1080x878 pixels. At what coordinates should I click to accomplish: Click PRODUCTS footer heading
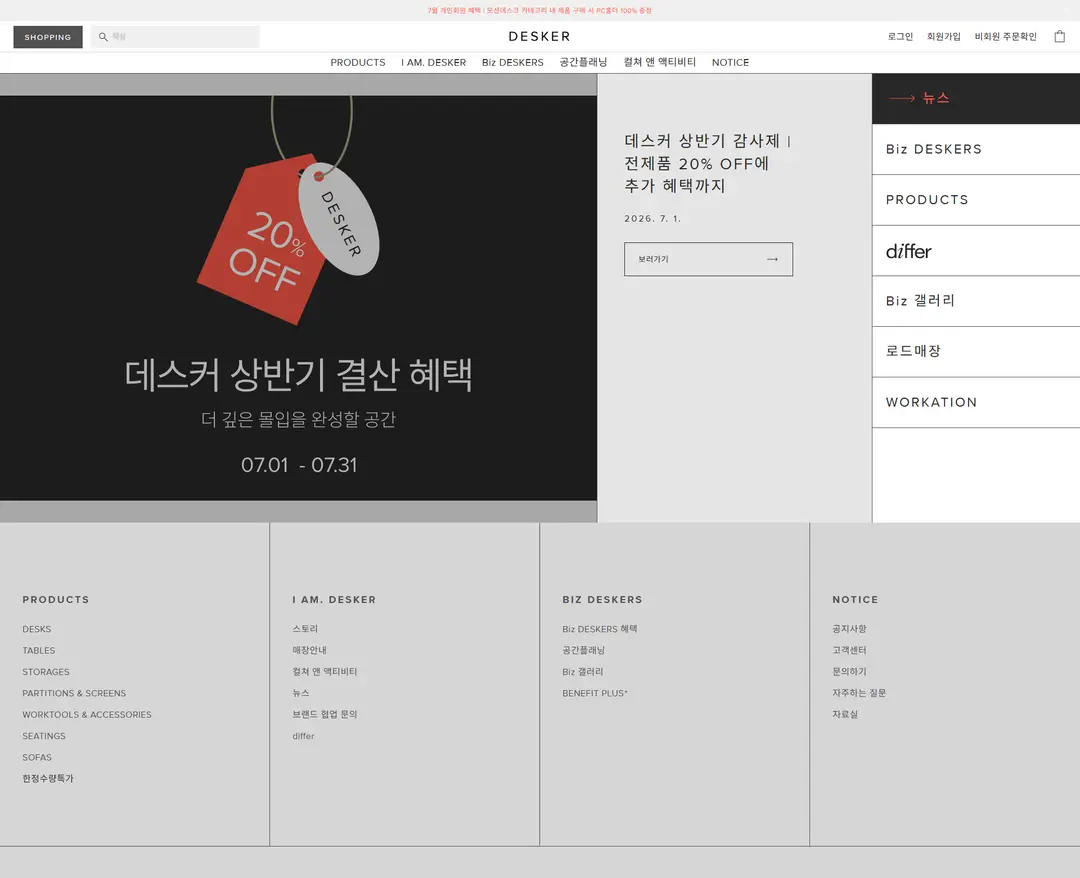[x=55, y=600]
